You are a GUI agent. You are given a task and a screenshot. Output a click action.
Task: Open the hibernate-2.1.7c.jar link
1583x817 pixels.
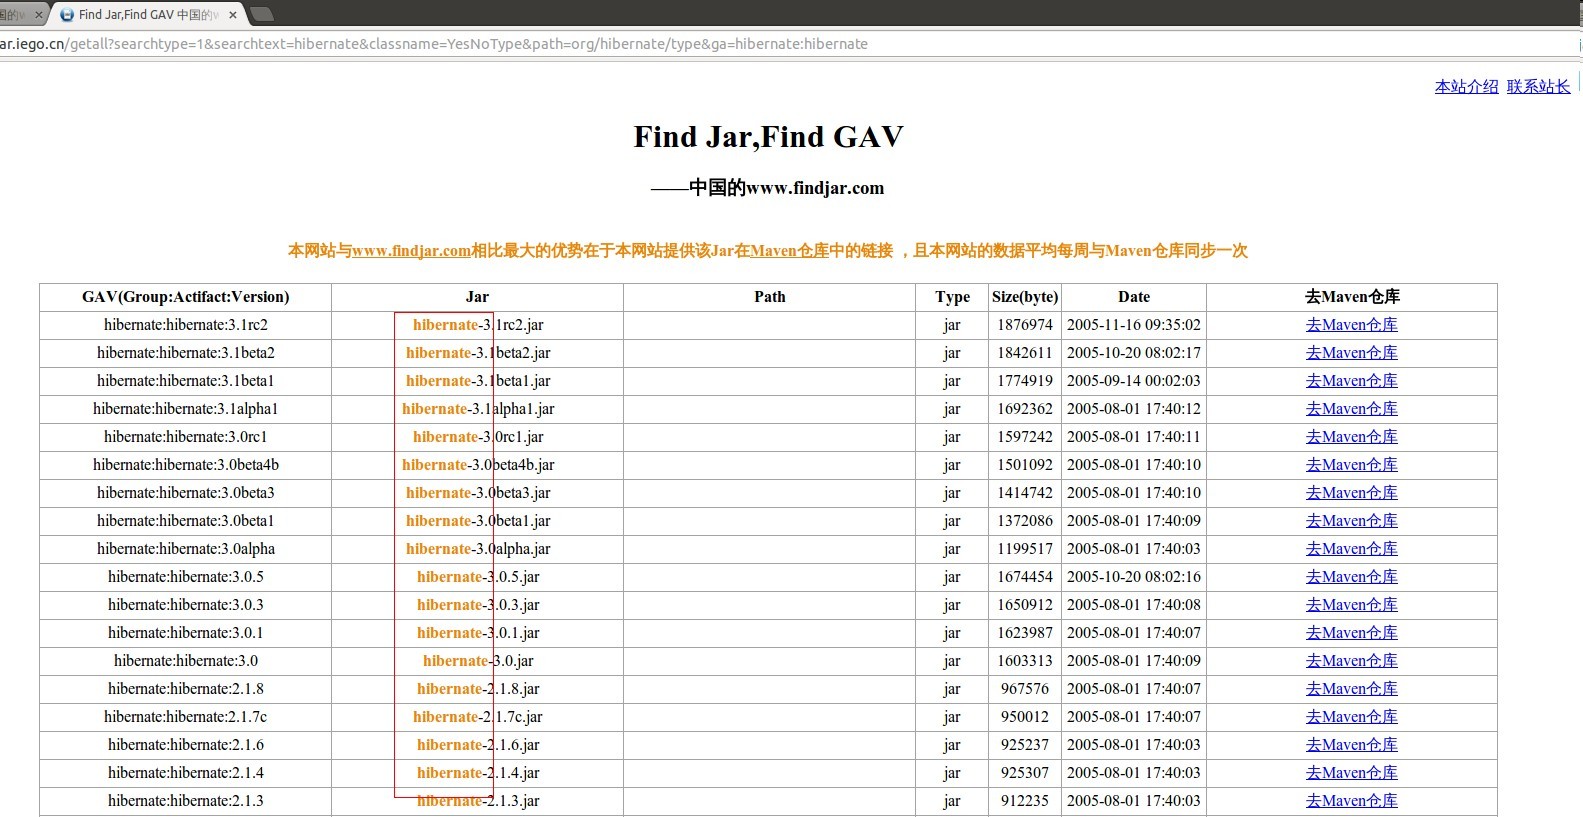(x=478, y=717)
